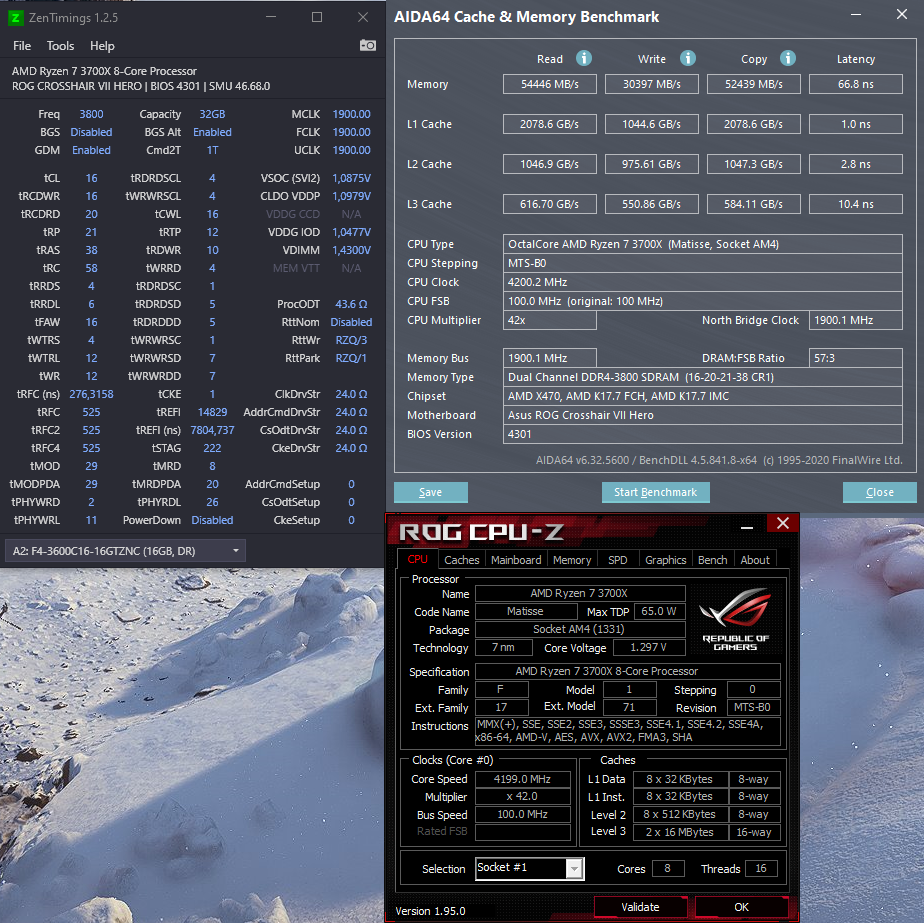Switch to the Caches tab in CPU-Z
This screenshot has width=924, height=923.
click(x=461, y=560)
